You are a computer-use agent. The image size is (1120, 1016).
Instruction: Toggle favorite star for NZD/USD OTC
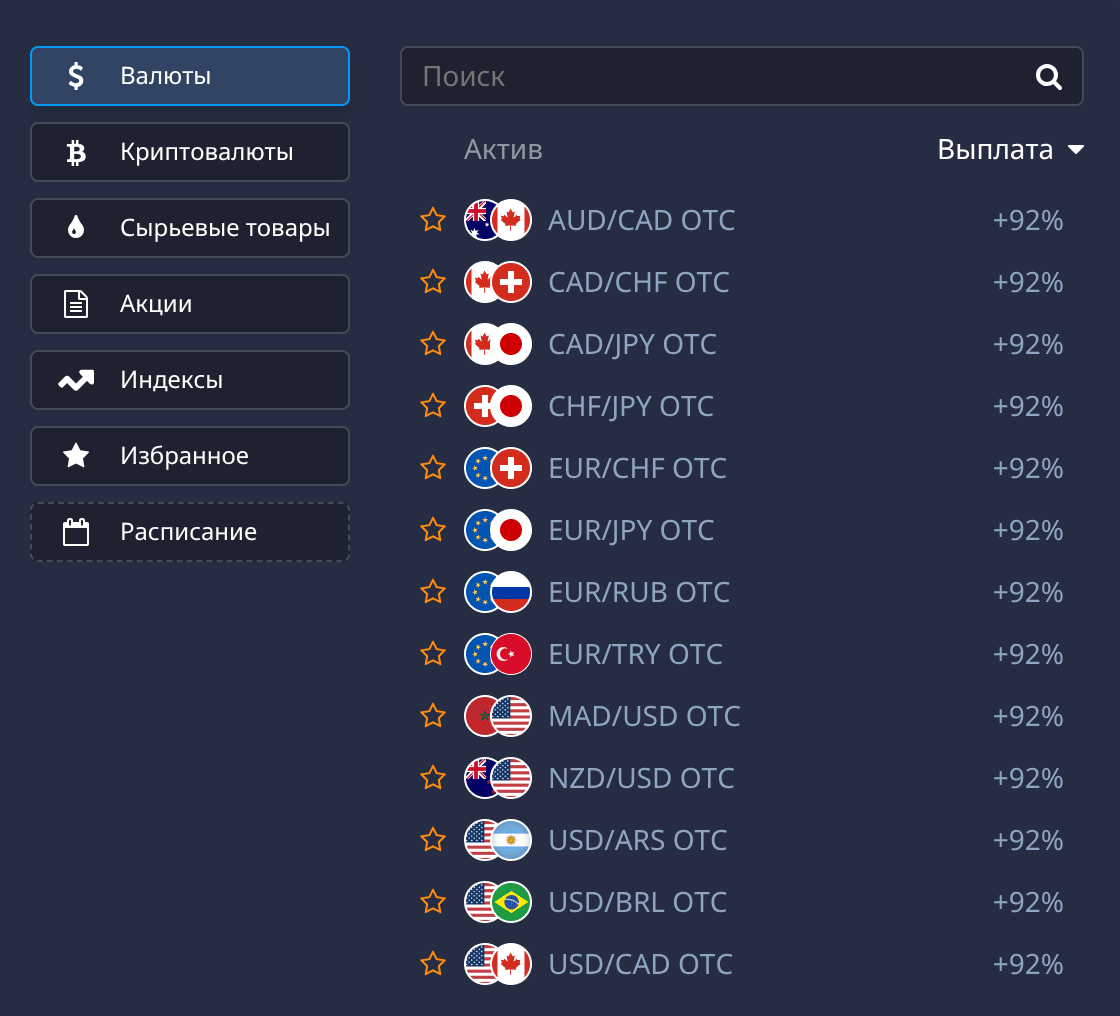point(433,778)
